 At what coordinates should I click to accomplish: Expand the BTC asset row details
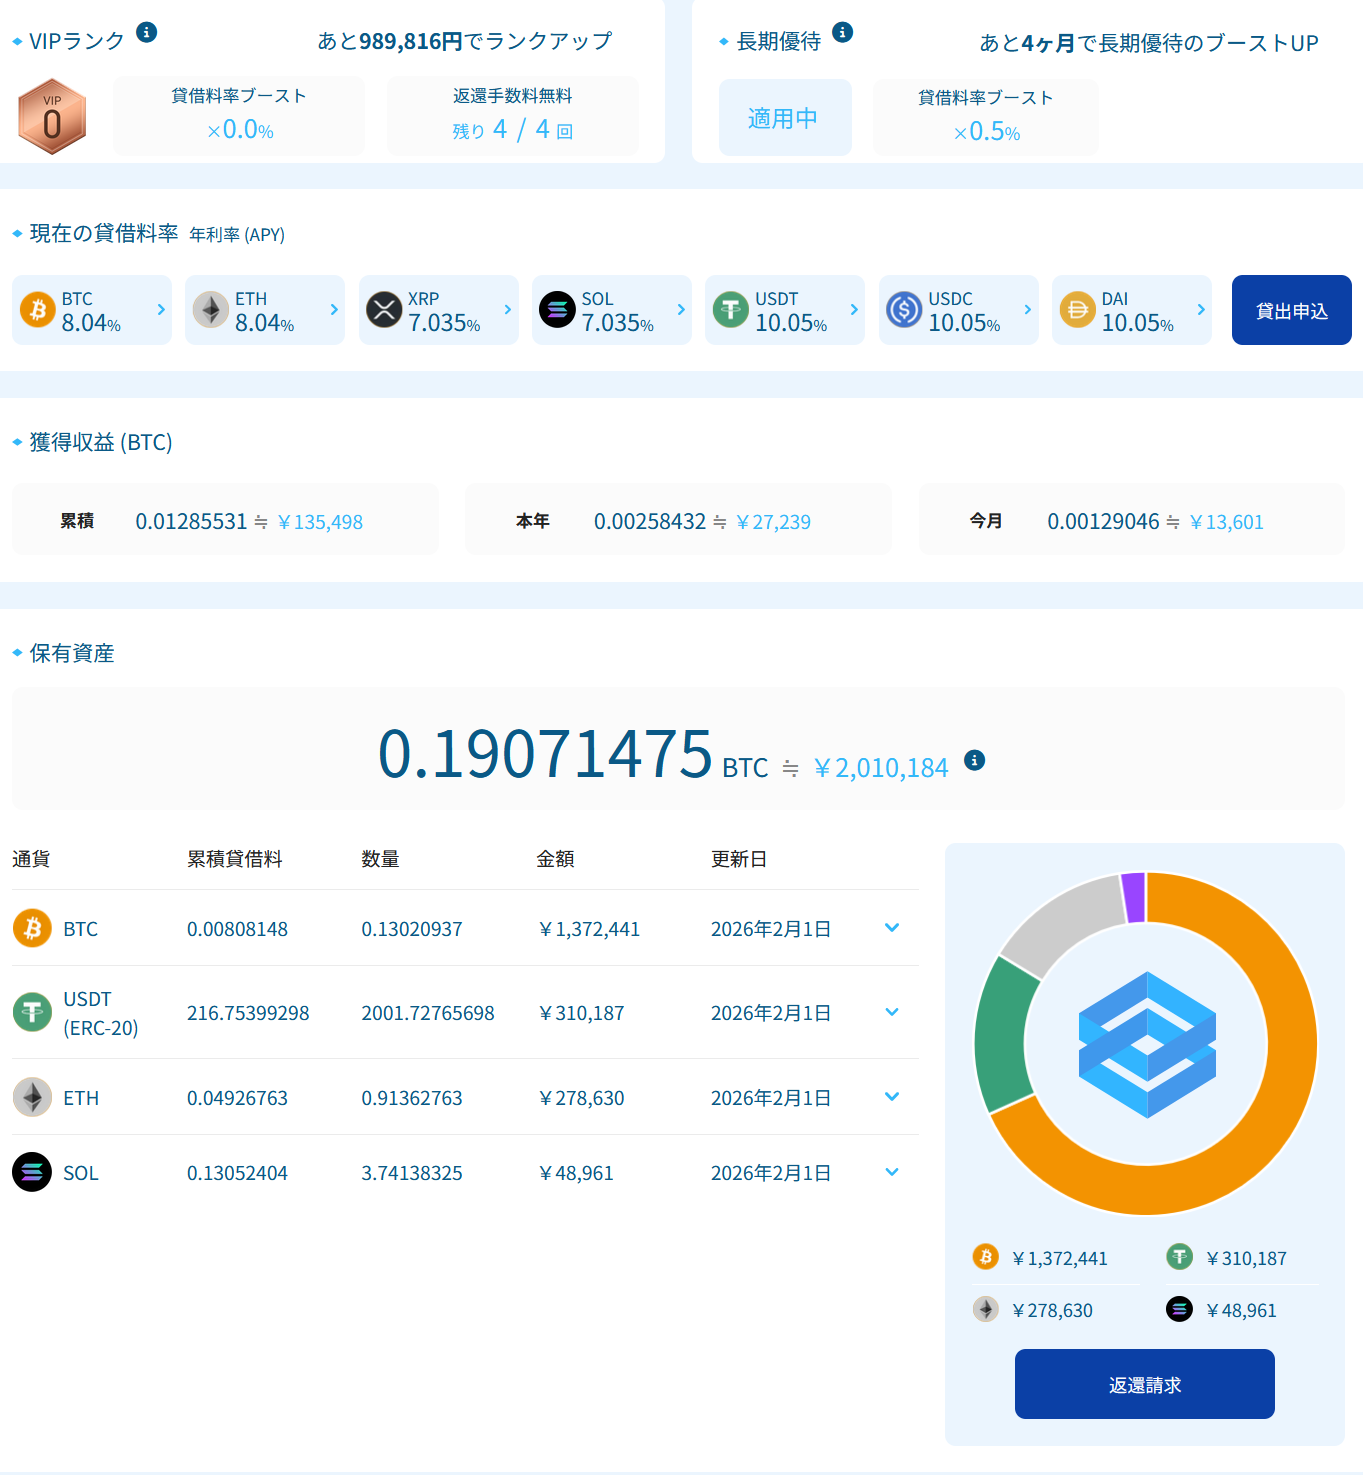tap(892, 928)
